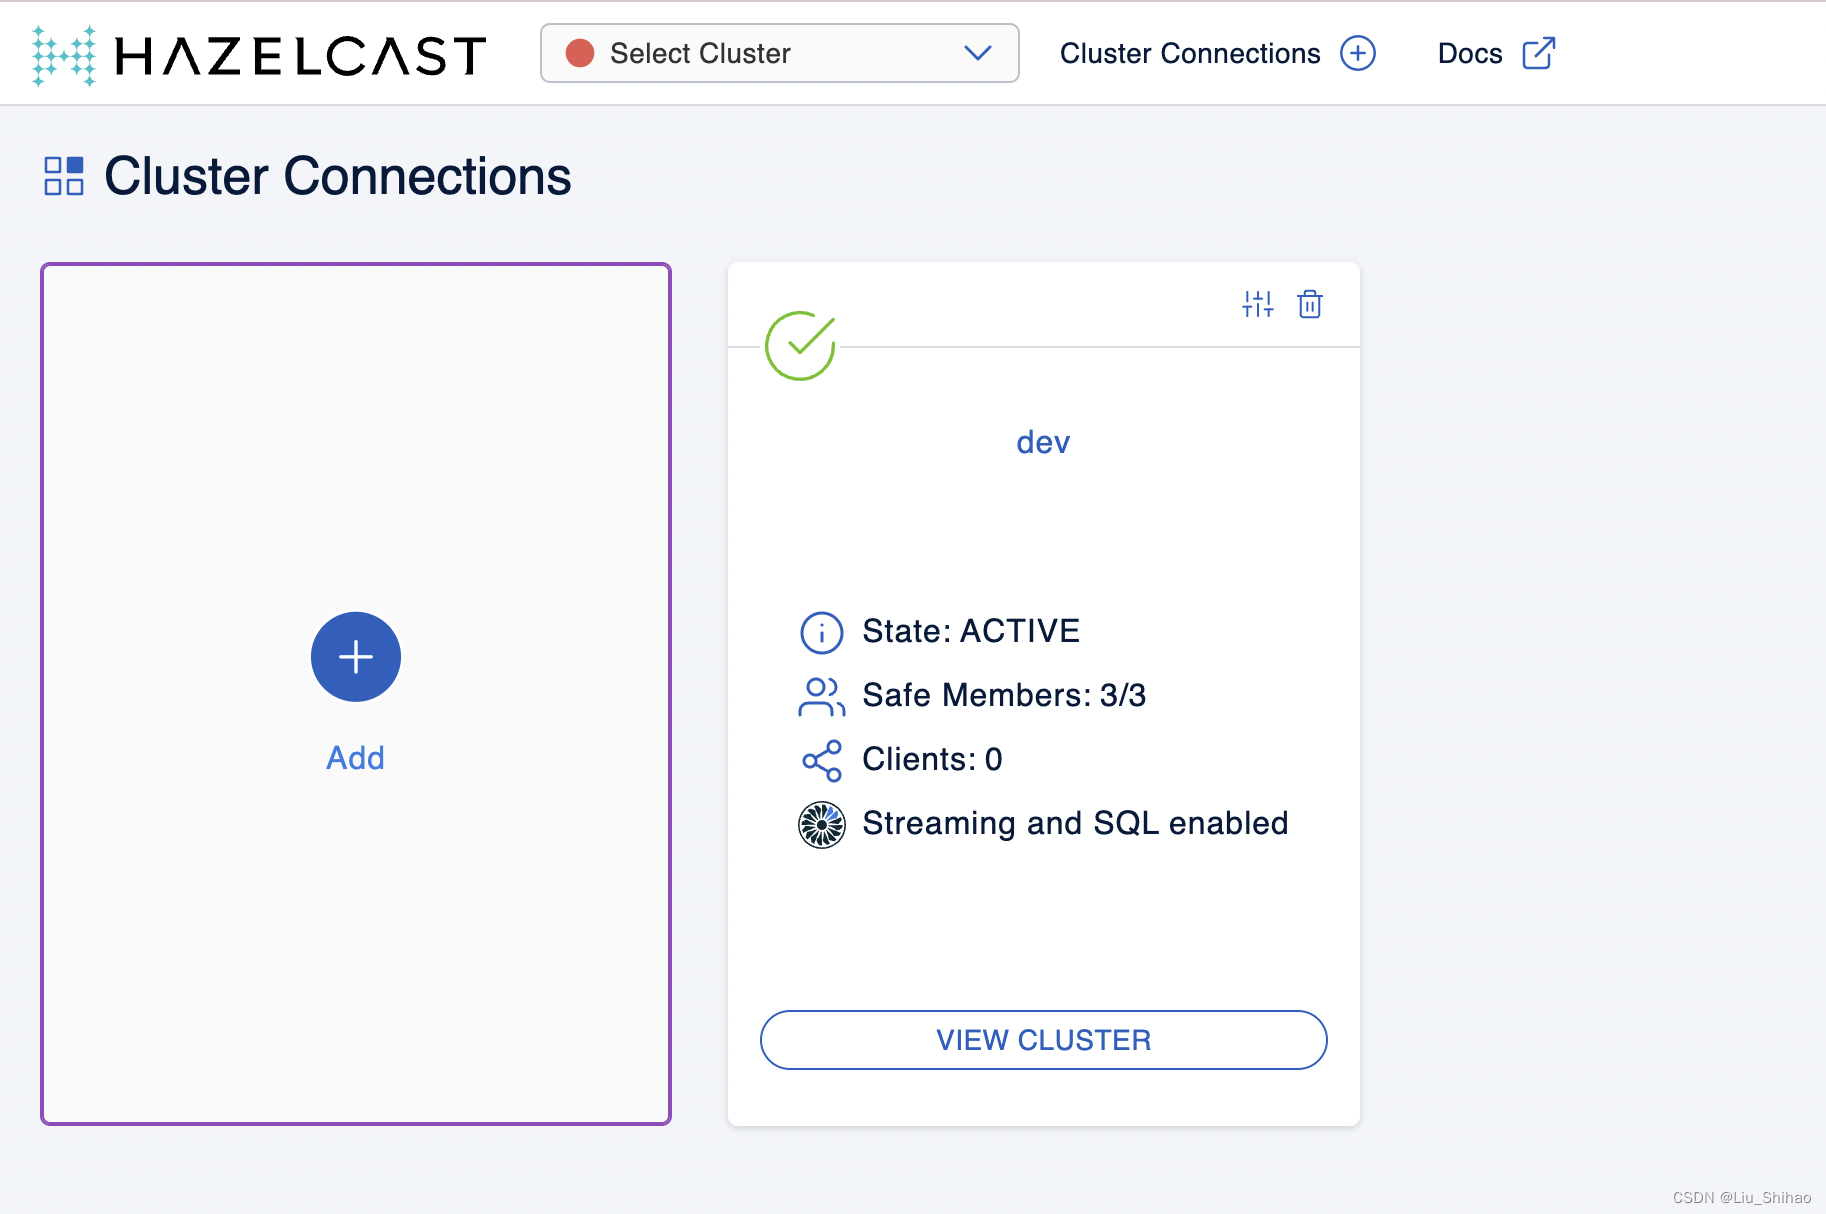The image size is (1826, 1214).
Task: Click the 'State: ACTIVE' text
Action: coord(971,631)
